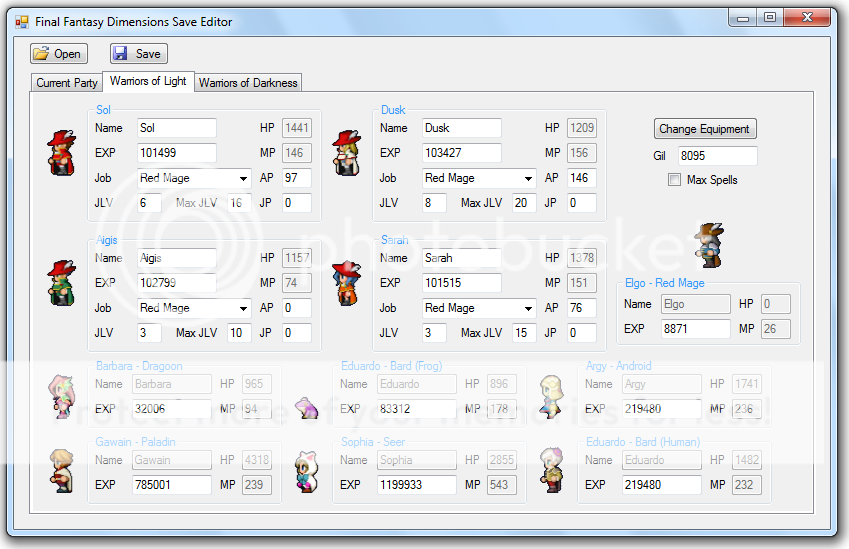This screenshot has width=849, height=549.
Task: Open Sarah's Job dropdown list
Action: tap(529, 308)
